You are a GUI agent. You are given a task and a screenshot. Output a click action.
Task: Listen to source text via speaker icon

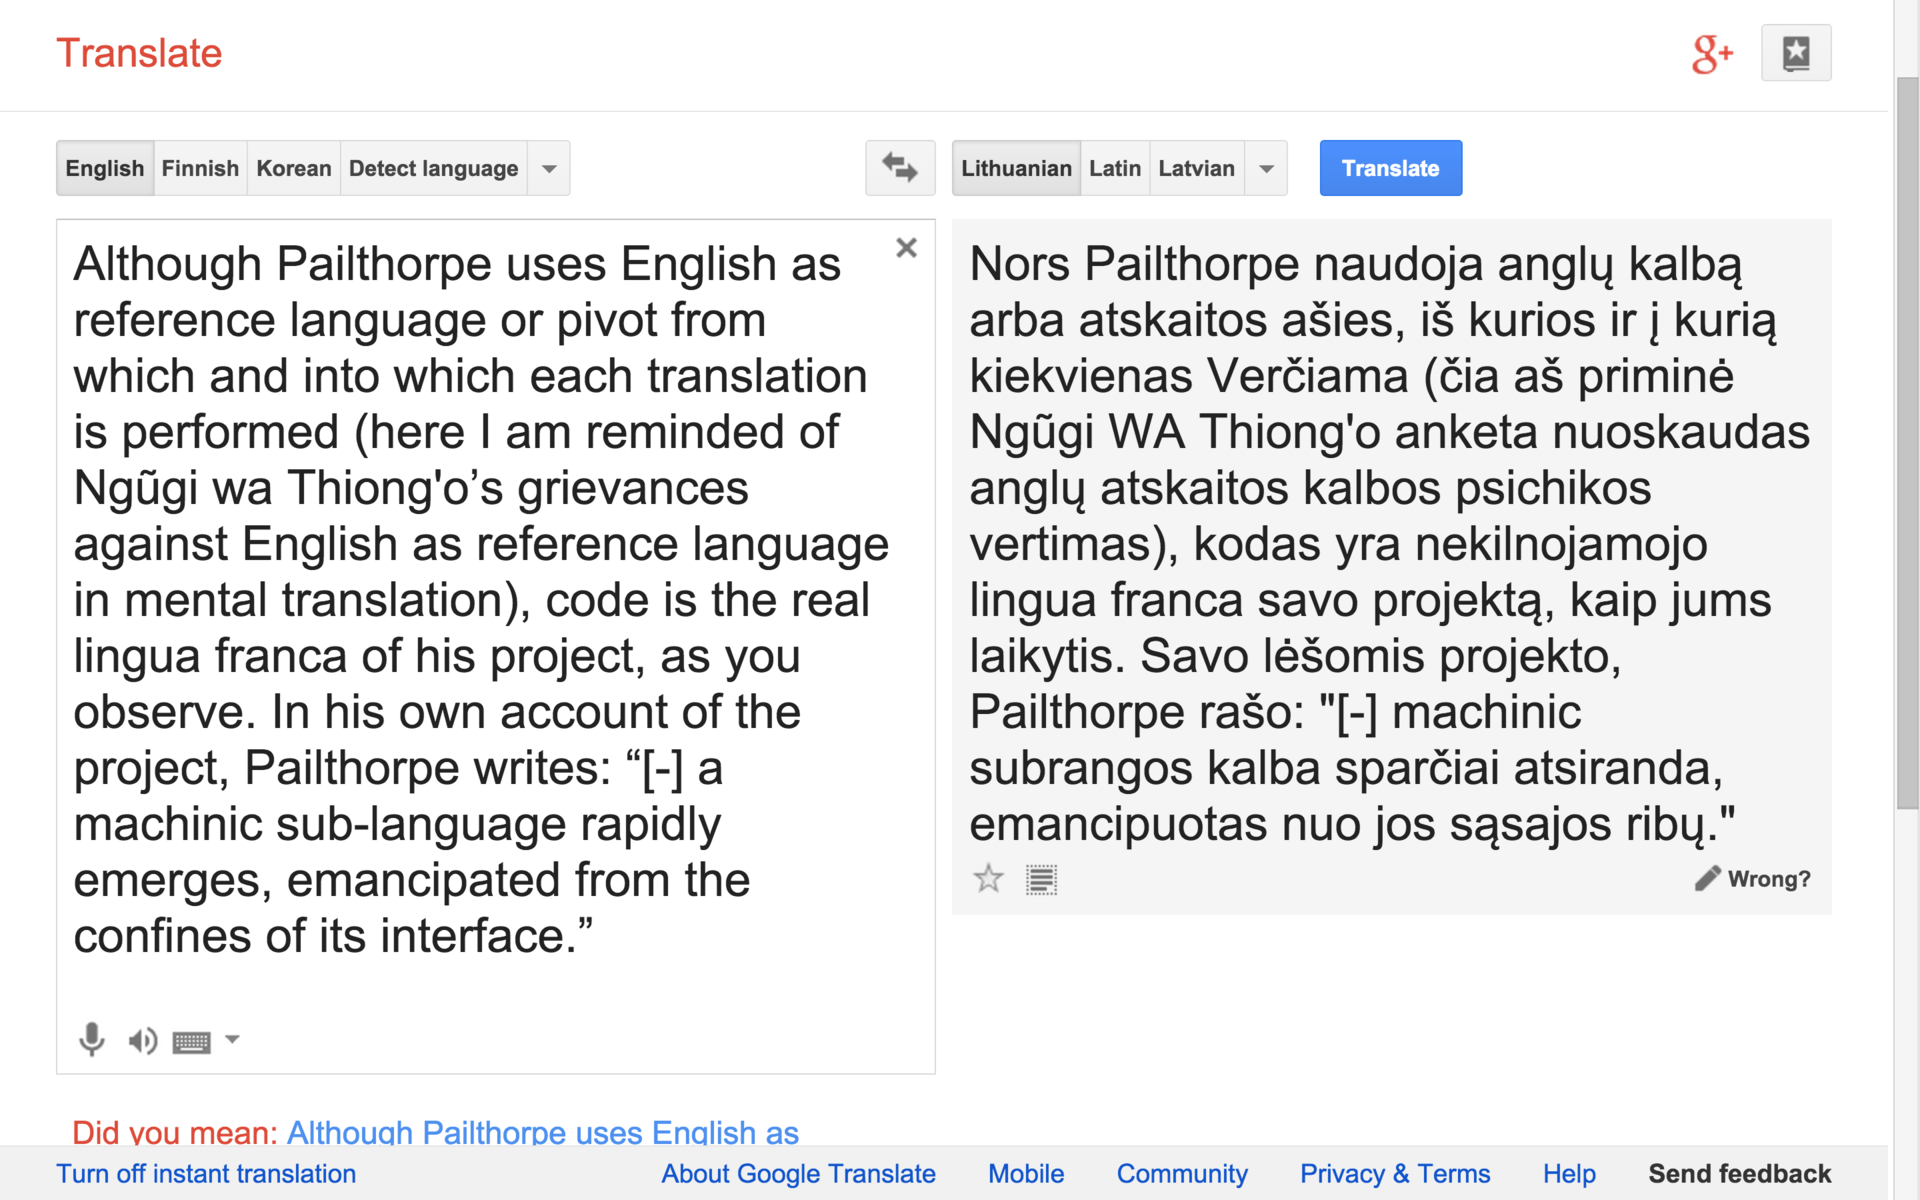tap(142, 1041)
